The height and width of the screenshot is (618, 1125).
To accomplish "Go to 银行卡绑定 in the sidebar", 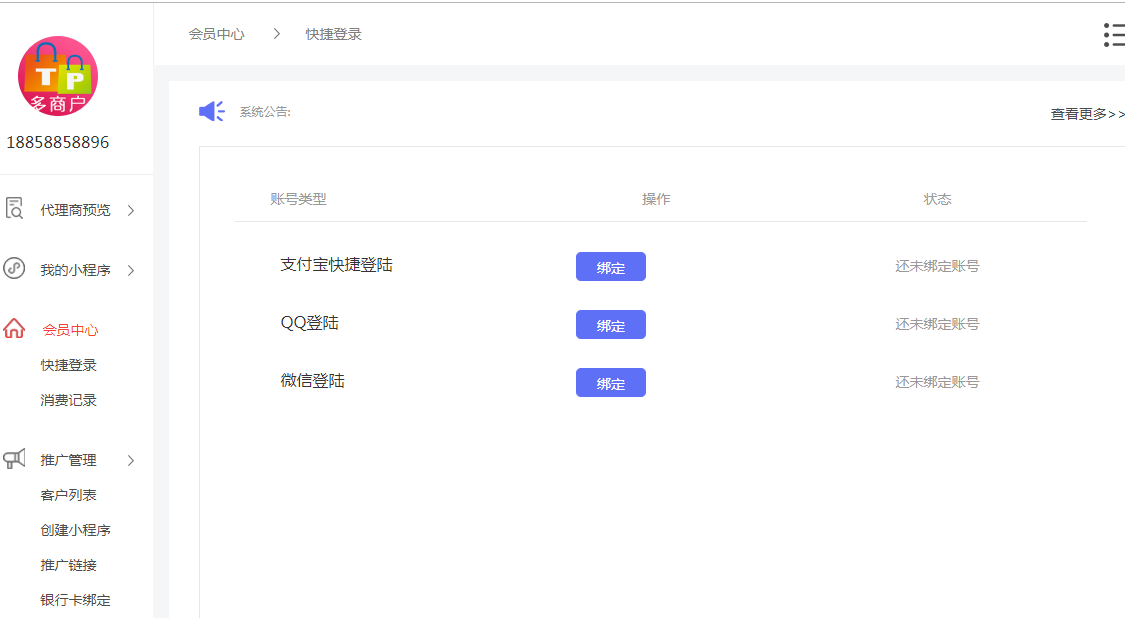I will [74, 600].
